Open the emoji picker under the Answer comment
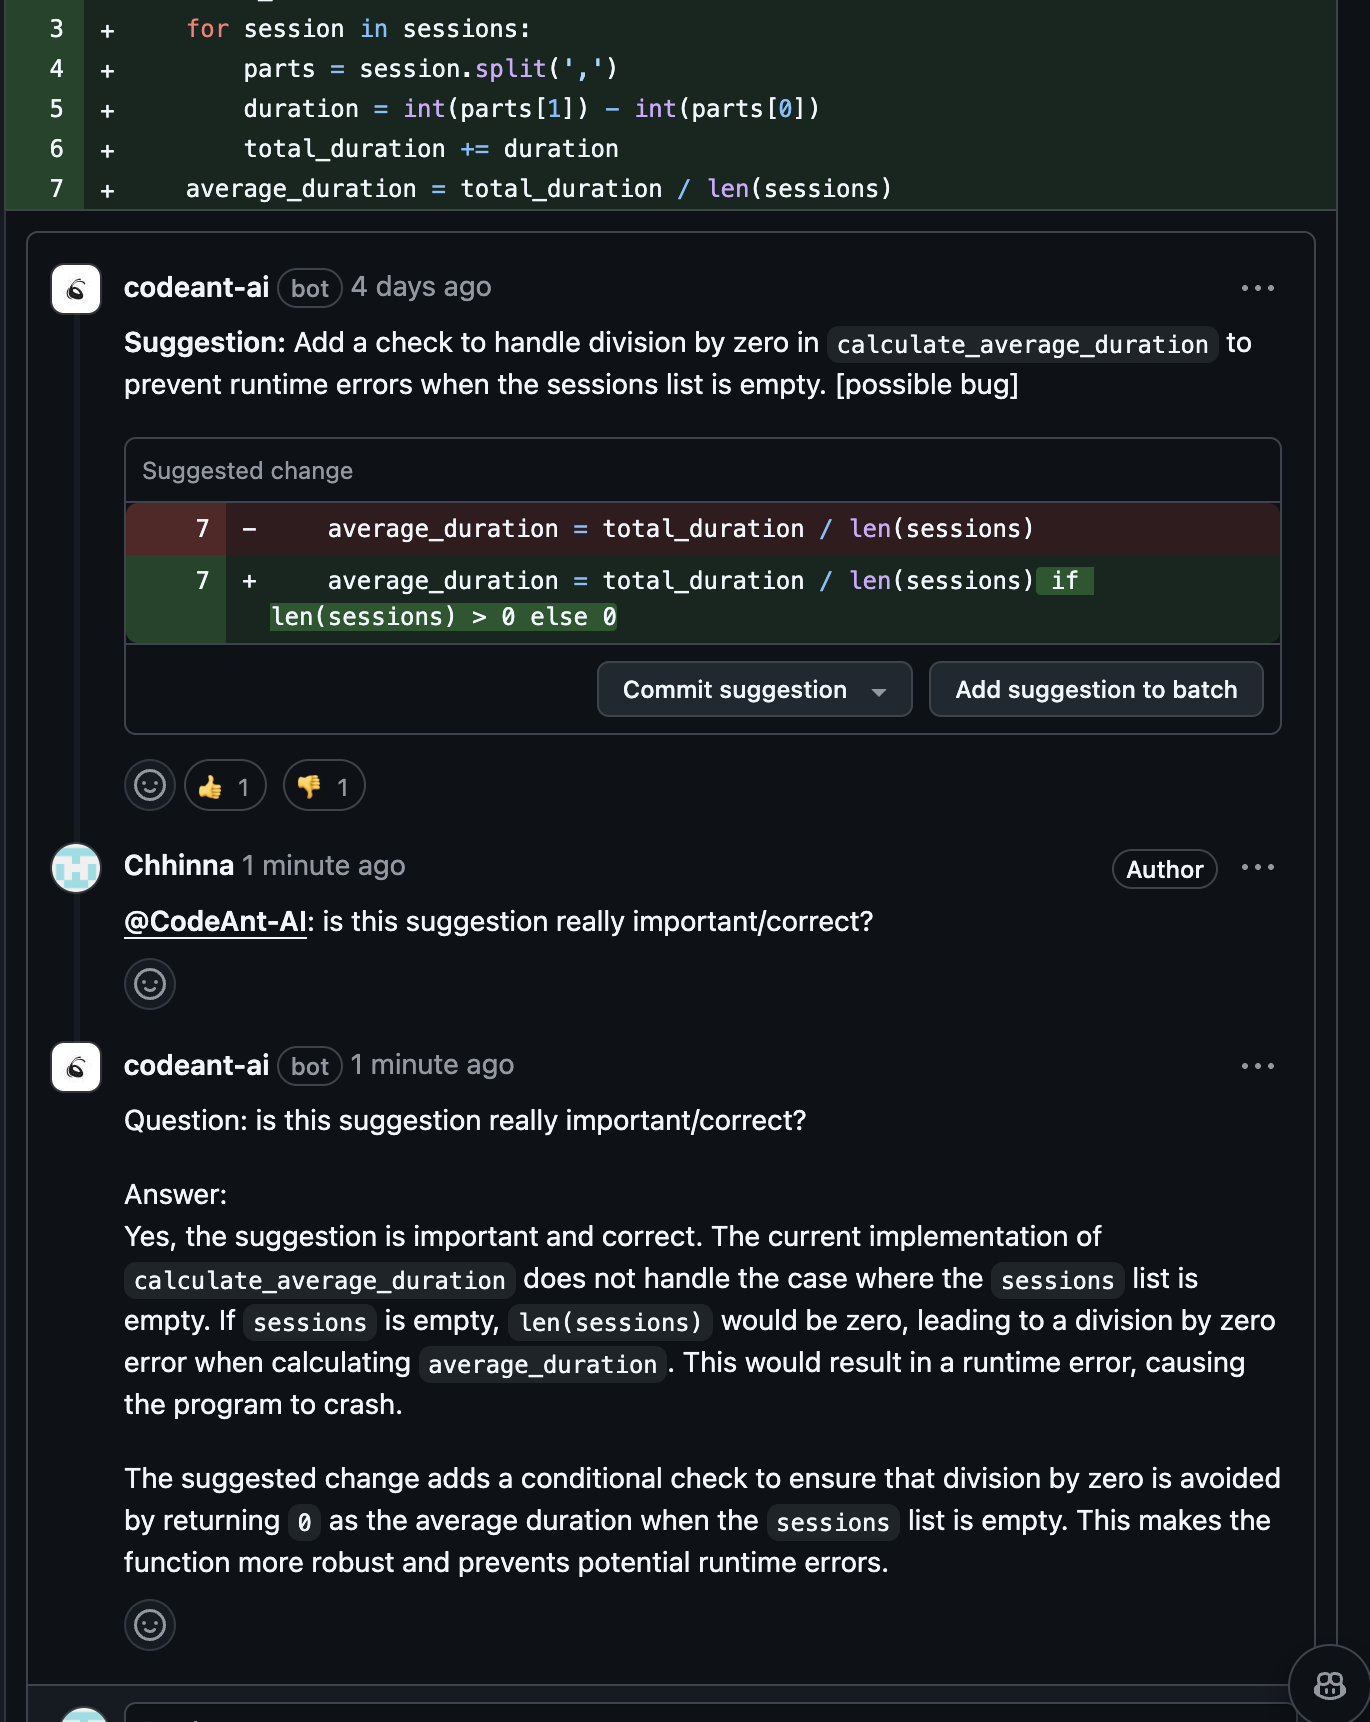 [x=149, y=1625]
